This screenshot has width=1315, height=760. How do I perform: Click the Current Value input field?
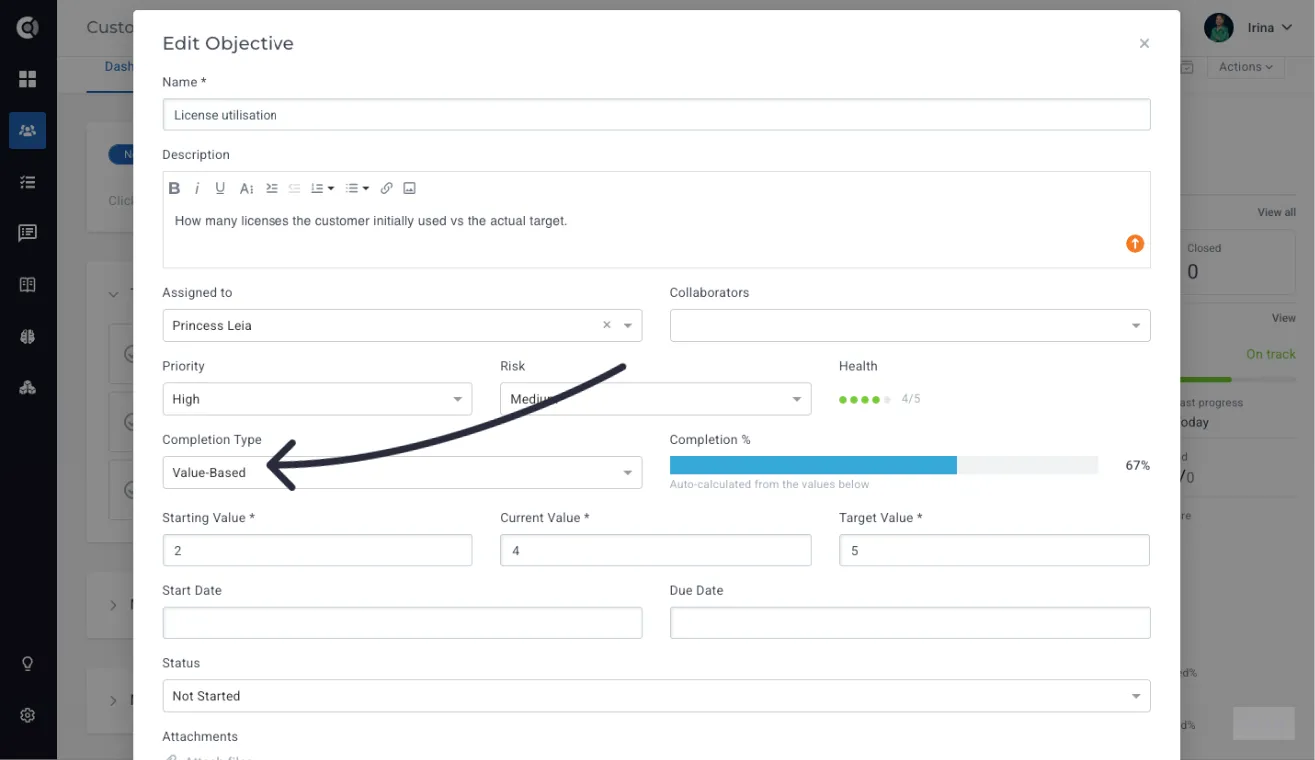(656, 550)
